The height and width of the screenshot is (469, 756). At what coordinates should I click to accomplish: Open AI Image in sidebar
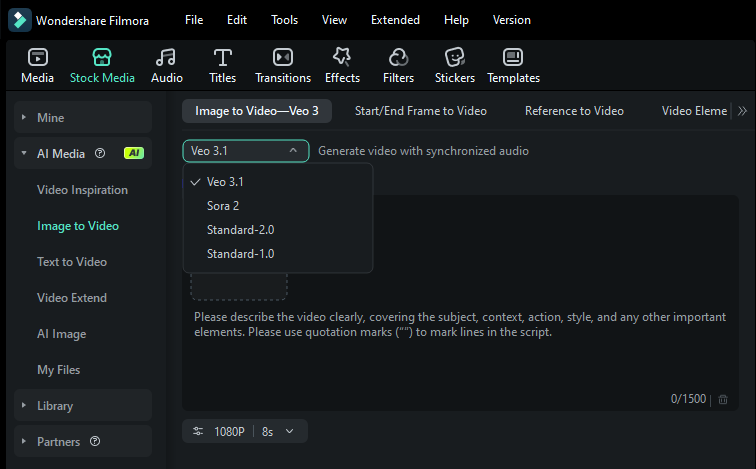[62, 334]
